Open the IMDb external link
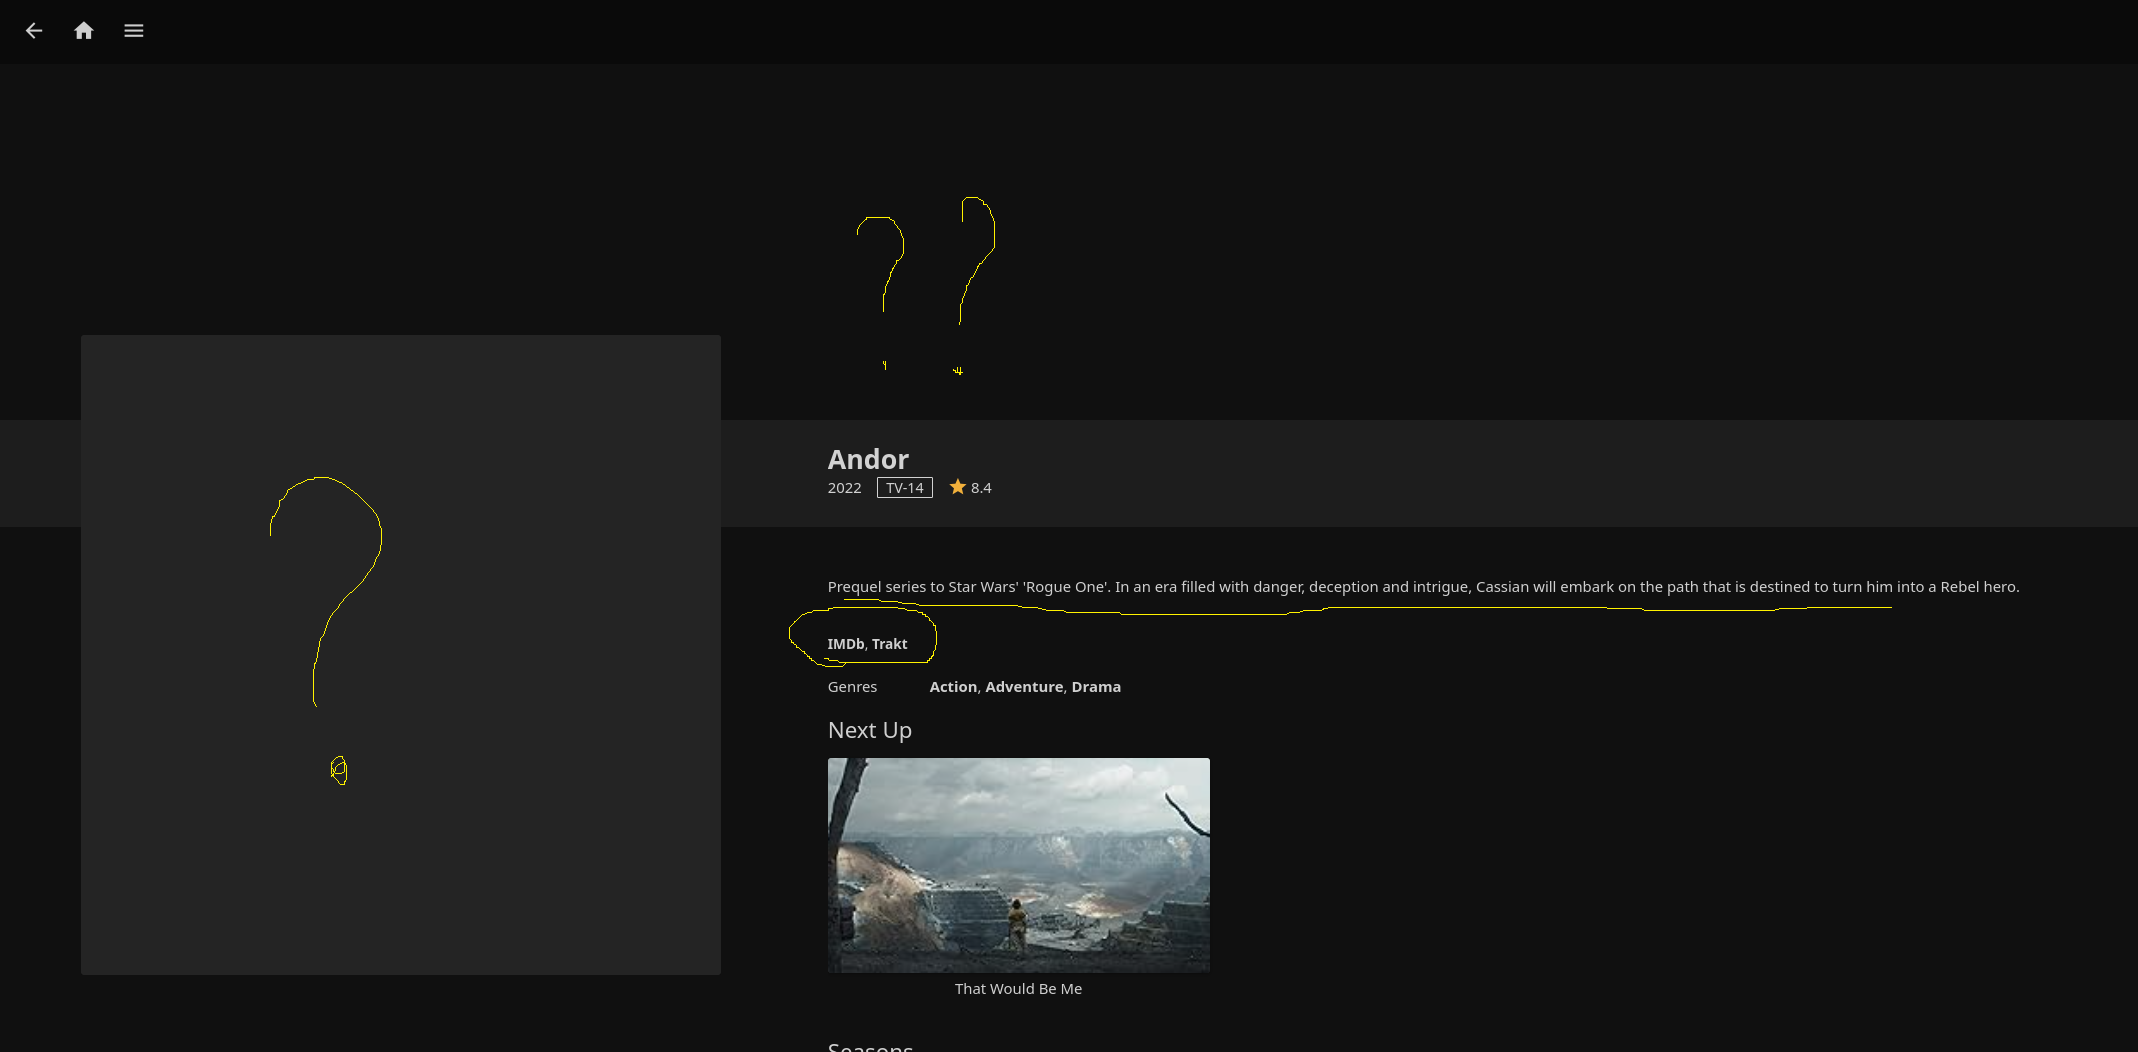Image resolution: width=2138 pixels, height=1052 pixels. (x=845, y=644)
